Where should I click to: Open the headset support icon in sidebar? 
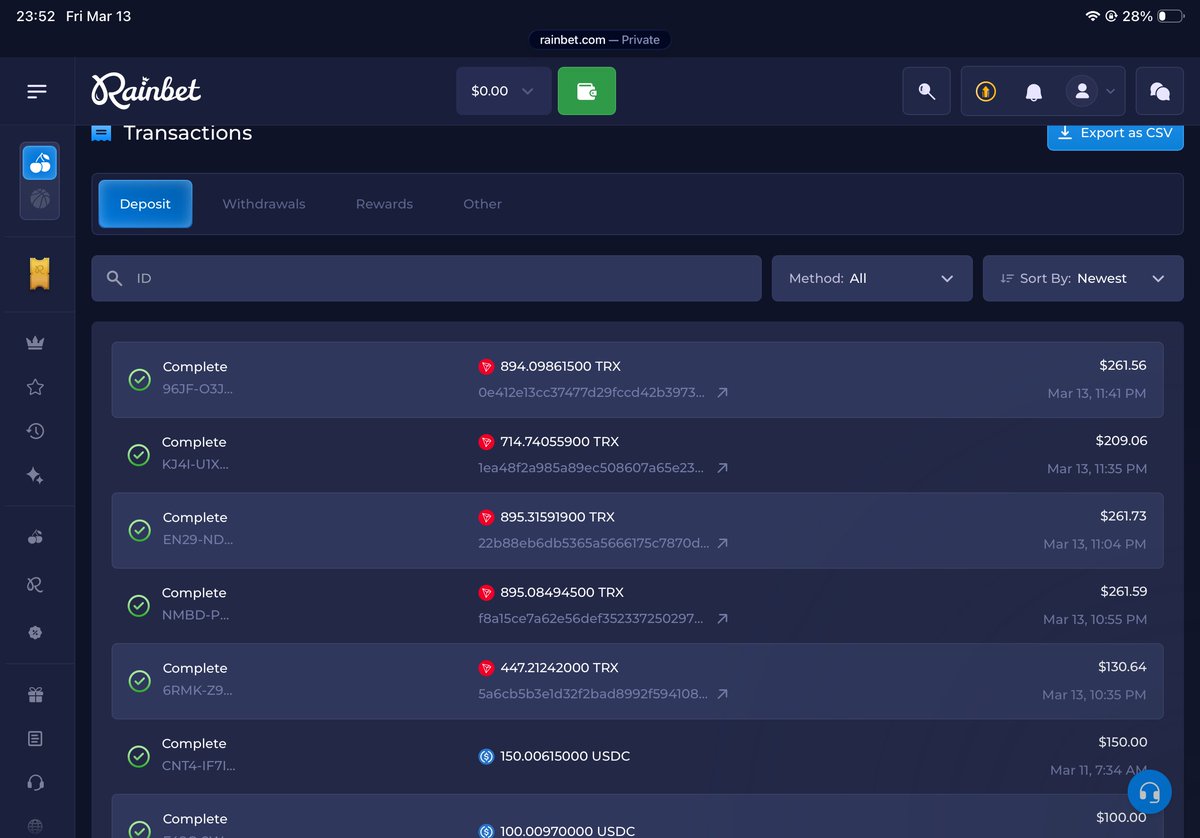click(x=36, y=783)
